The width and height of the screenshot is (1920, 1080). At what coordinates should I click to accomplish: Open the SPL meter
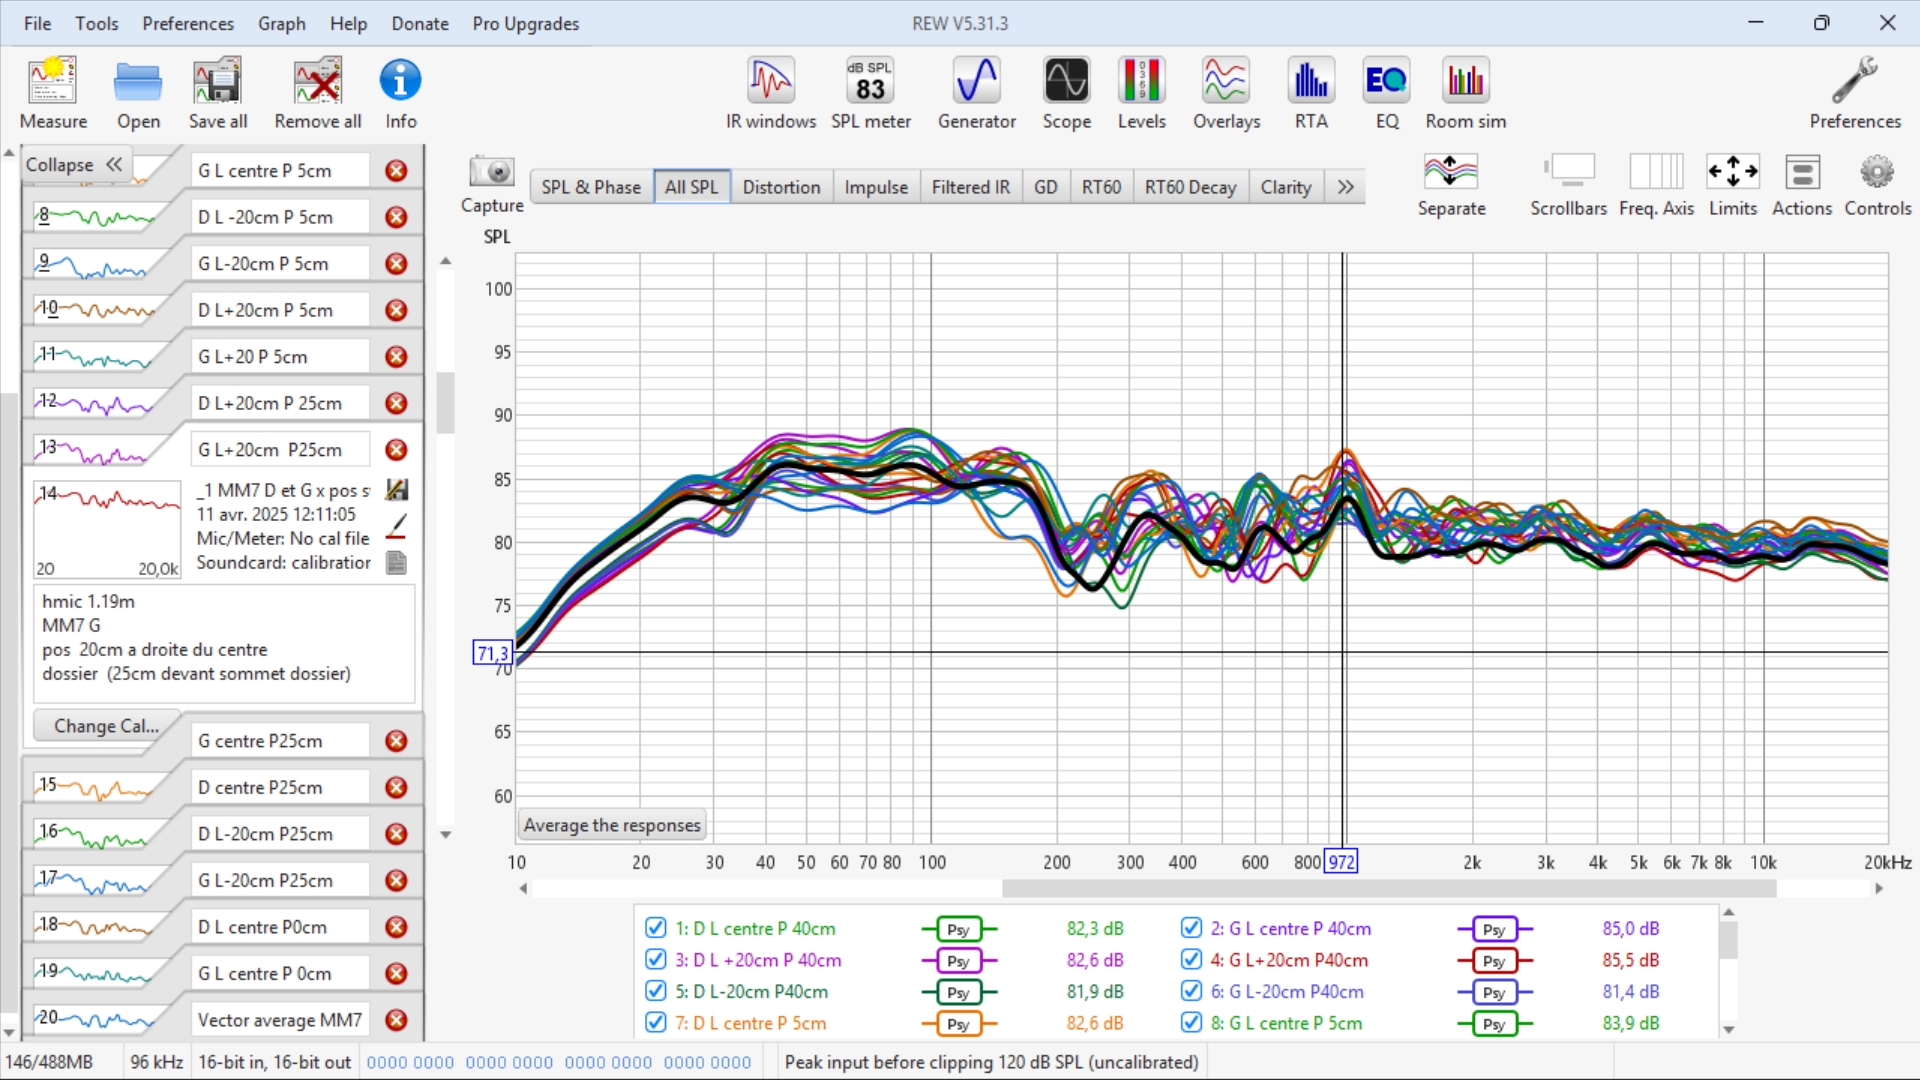tap(871, 93)
